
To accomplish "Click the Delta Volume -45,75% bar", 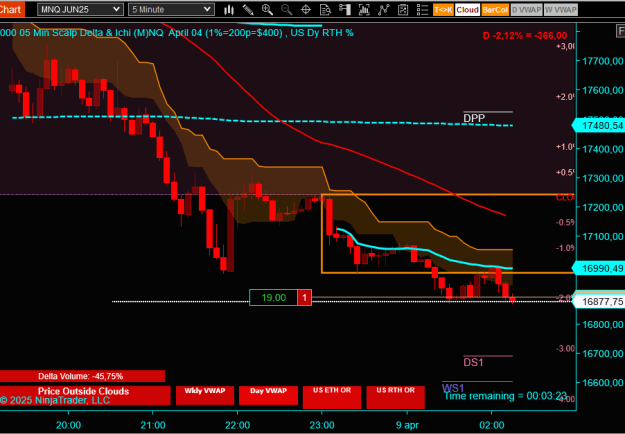I will pos(82,376).
